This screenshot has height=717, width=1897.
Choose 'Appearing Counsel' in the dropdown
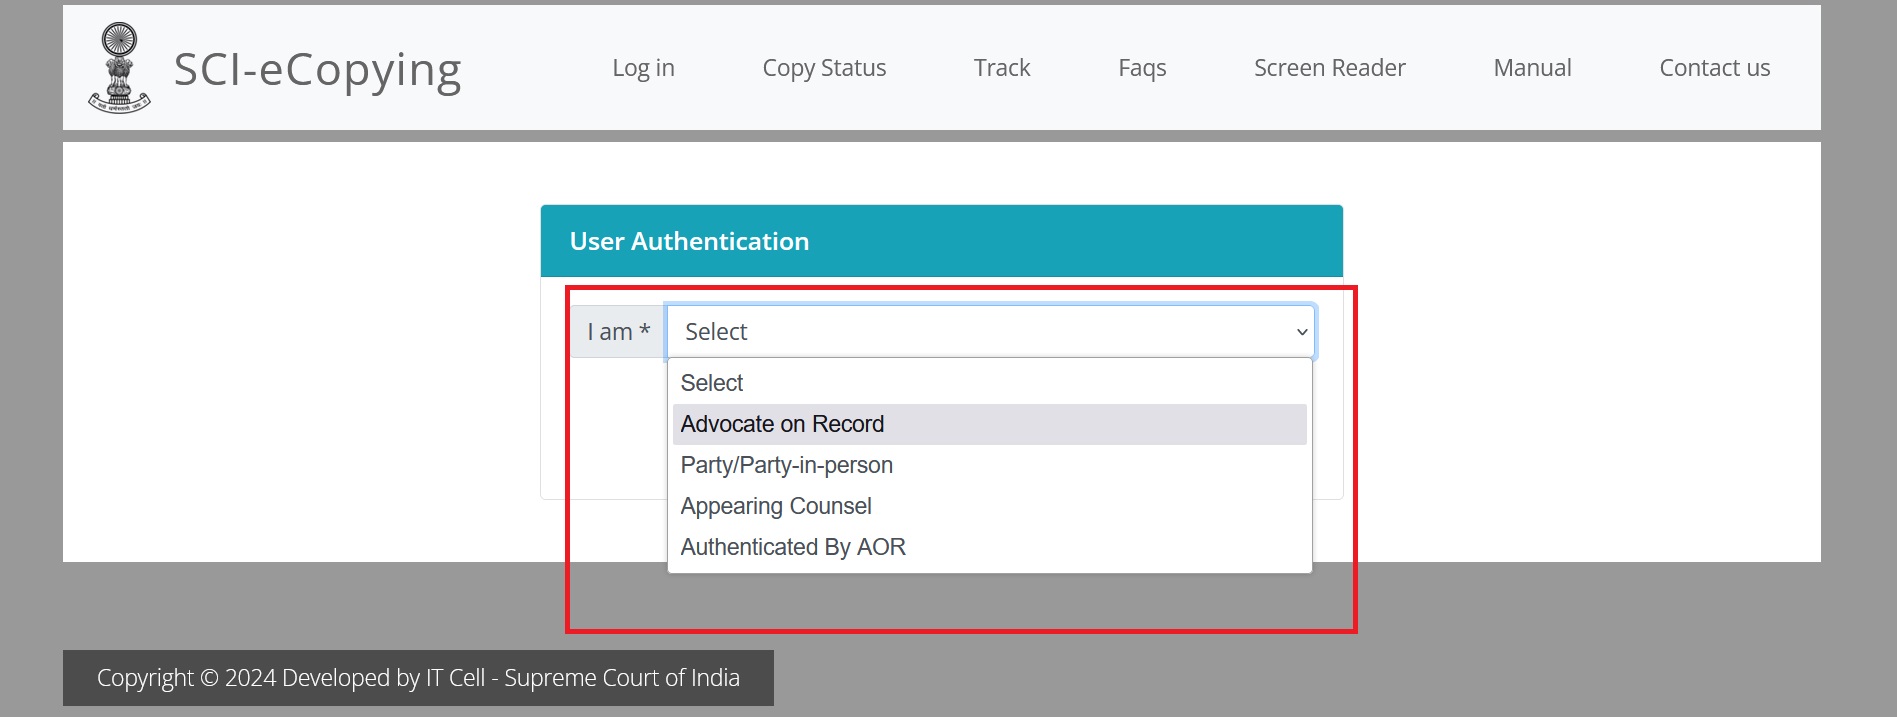click(x=776, y=506)
